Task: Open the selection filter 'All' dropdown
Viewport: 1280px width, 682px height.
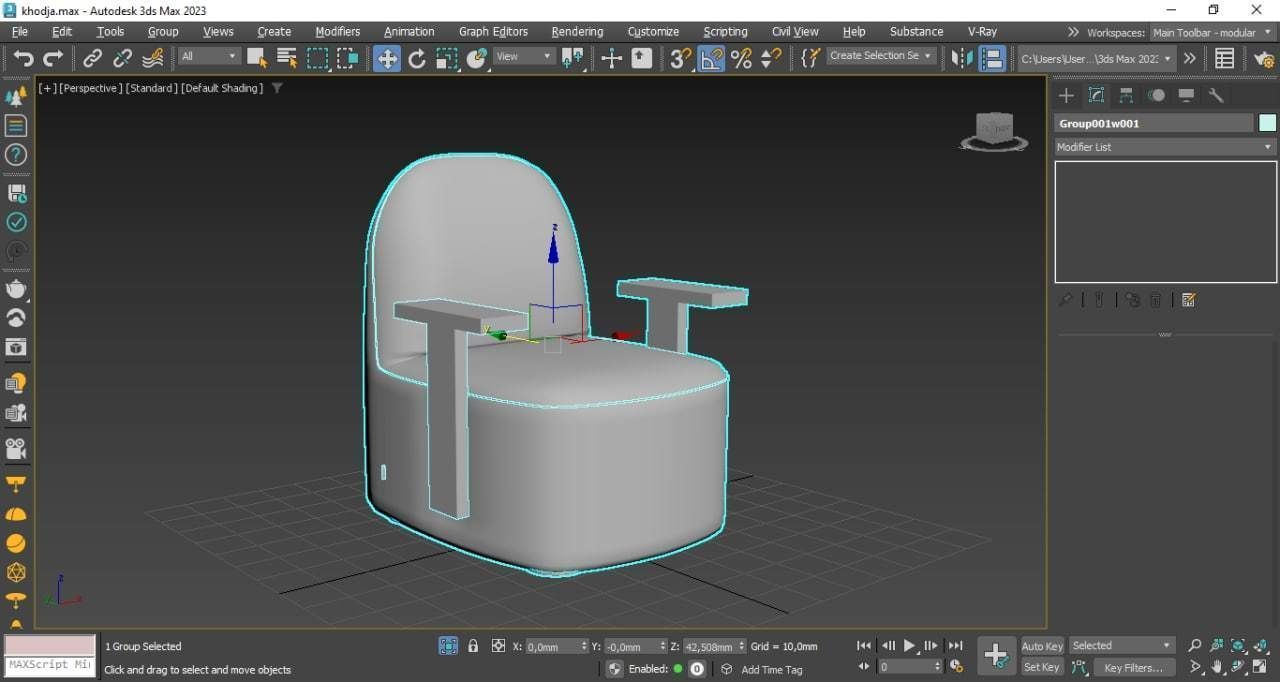Action: coord(209,57)
